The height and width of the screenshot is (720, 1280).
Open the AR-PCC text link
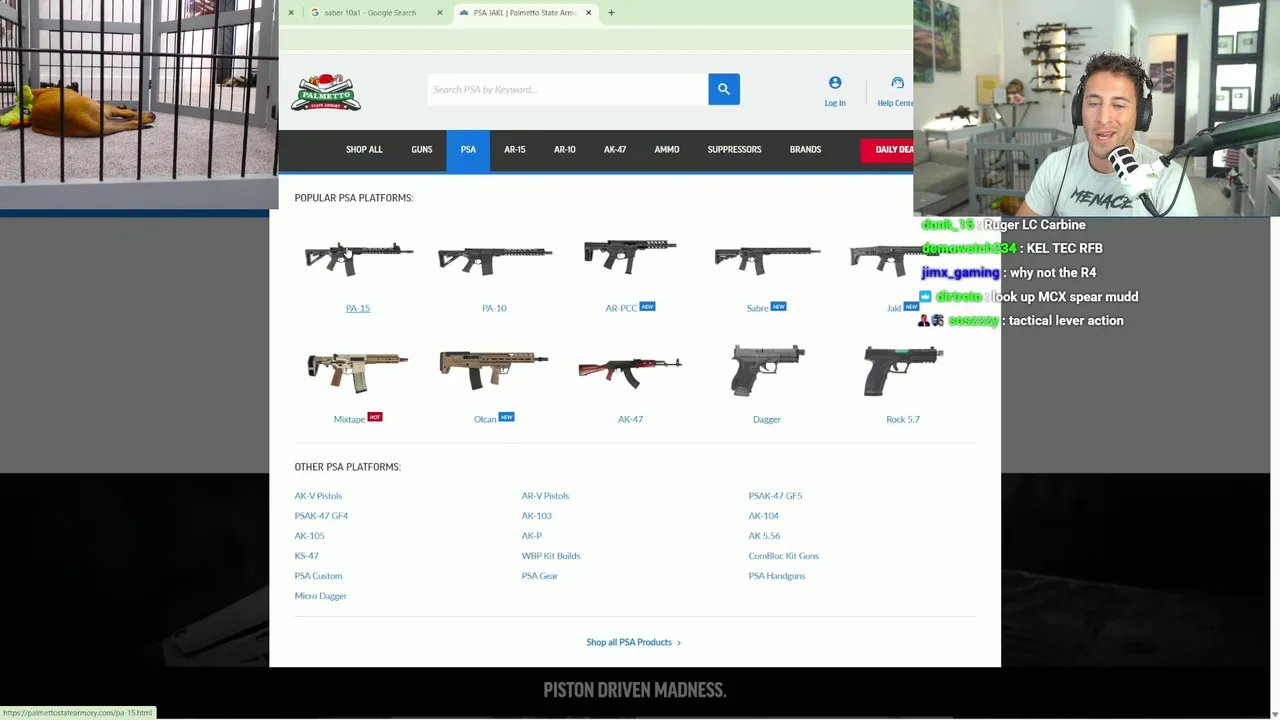point(621,308)
